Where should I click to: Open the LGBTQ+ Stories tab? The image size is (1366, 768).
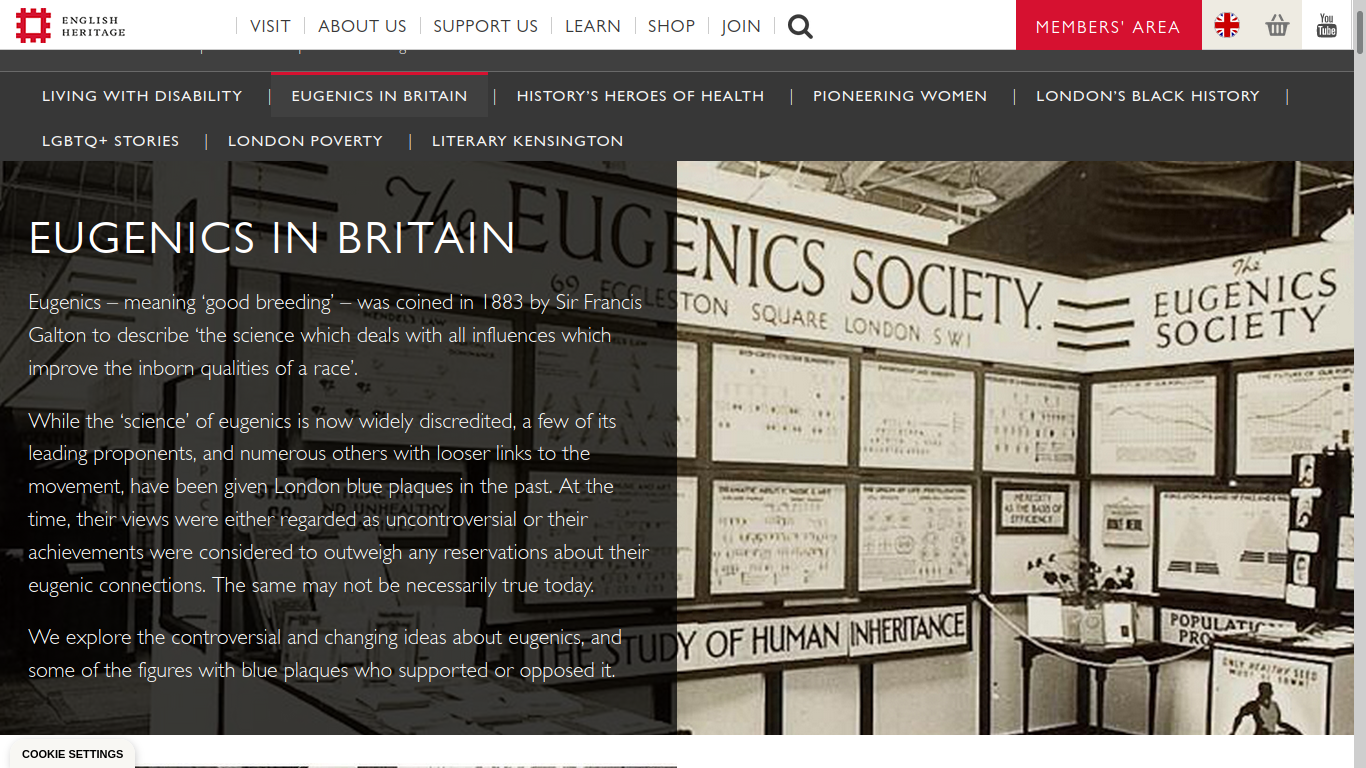[x=110, y=141]
